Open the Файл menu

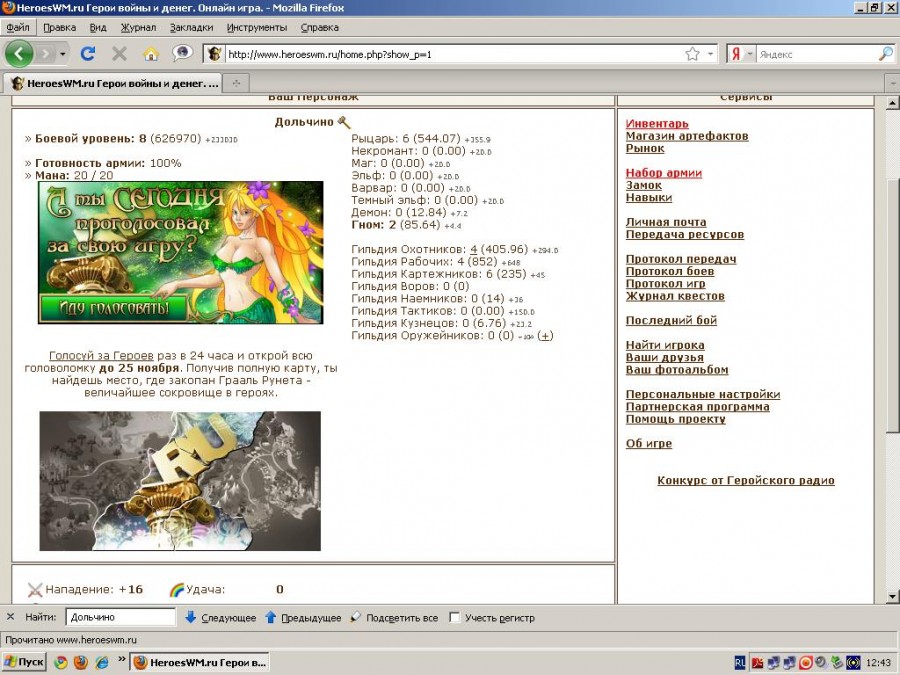(18, 27)
